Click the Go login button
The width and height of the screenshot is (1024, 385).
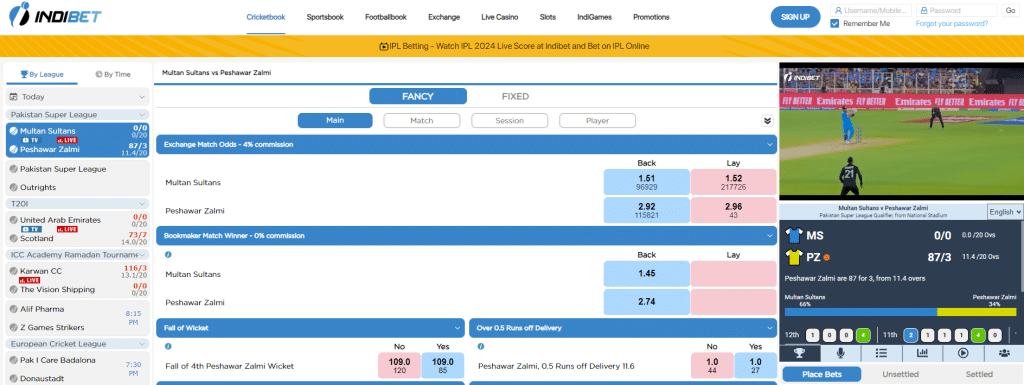tap(1010, 10)
